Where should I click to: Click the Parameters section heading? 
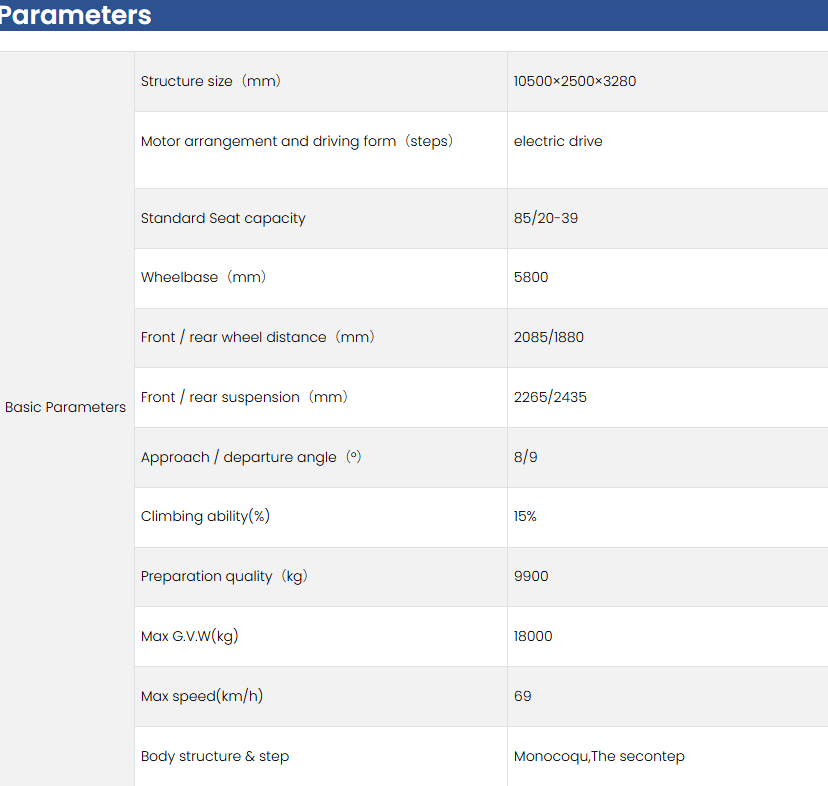(x=76, y=15)
